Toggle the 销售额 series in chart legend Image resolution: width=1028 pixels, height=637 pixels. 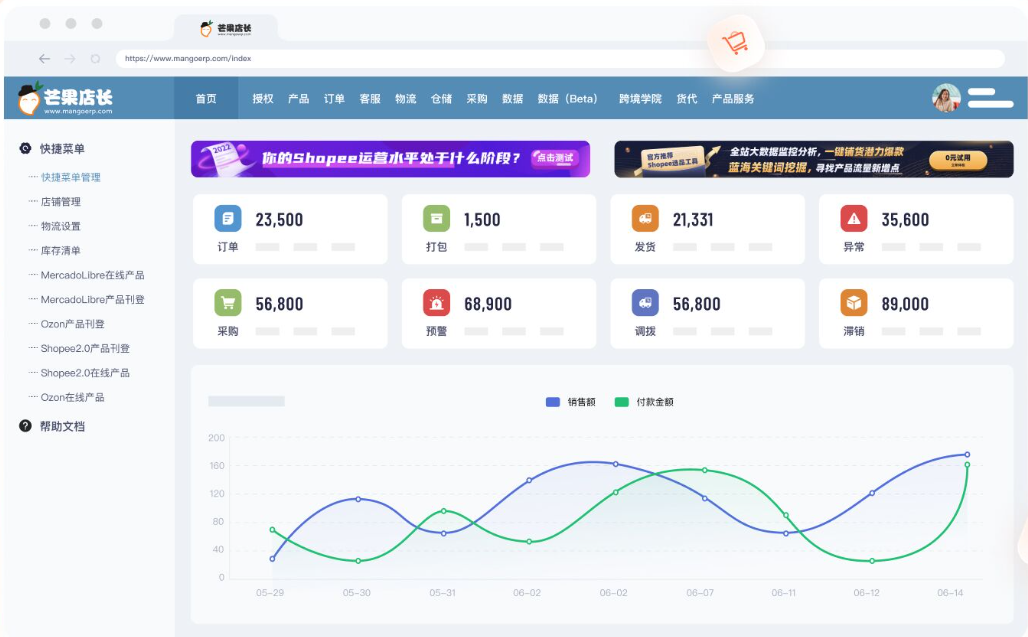[x=570, y=402]
